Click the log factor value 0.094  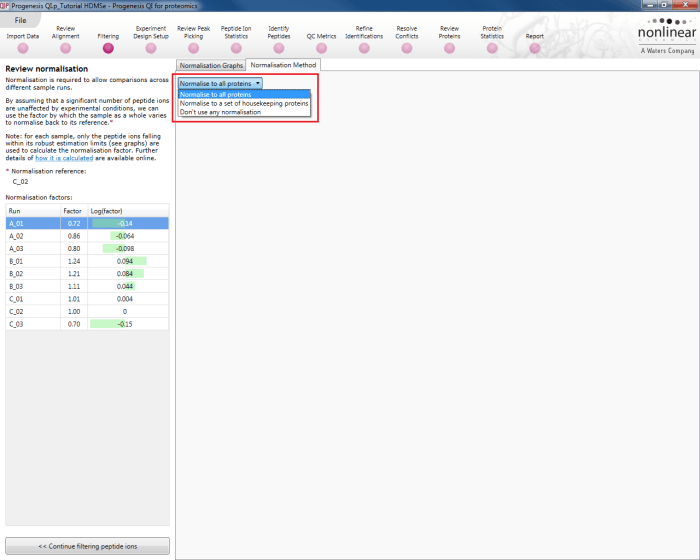coord(125,261)
